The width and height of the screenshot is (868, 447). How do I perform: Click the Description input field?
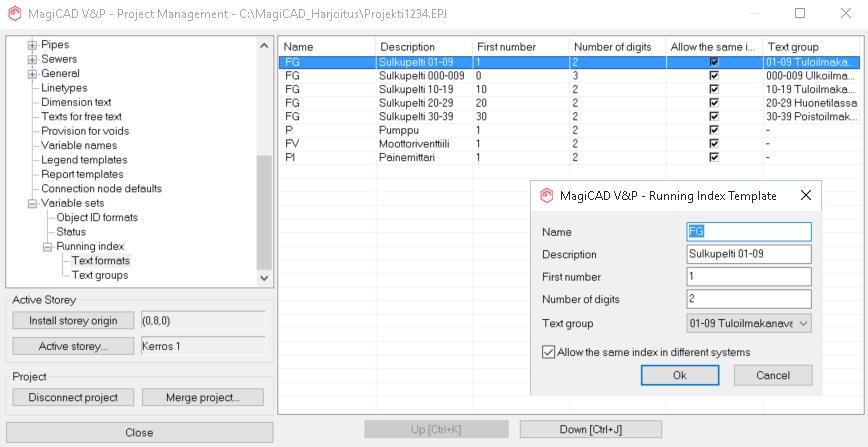(749, 254)
